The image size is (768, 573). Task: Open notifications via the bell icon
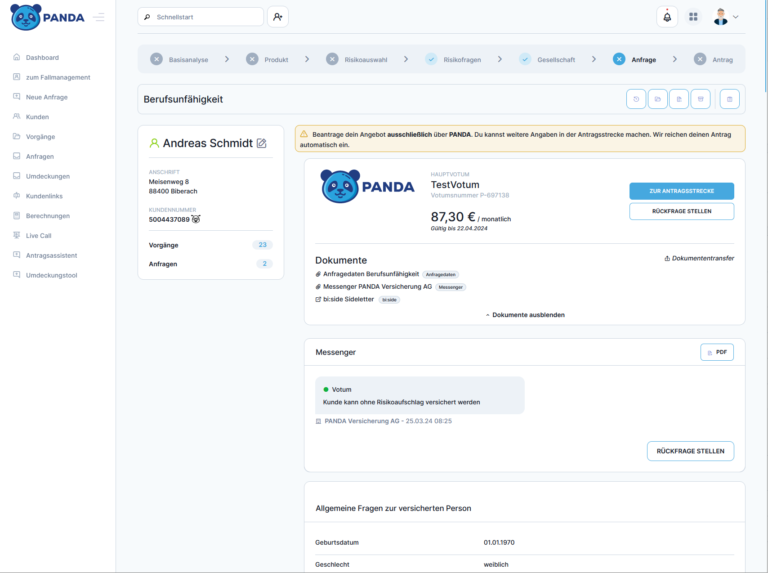coord(667,17)
